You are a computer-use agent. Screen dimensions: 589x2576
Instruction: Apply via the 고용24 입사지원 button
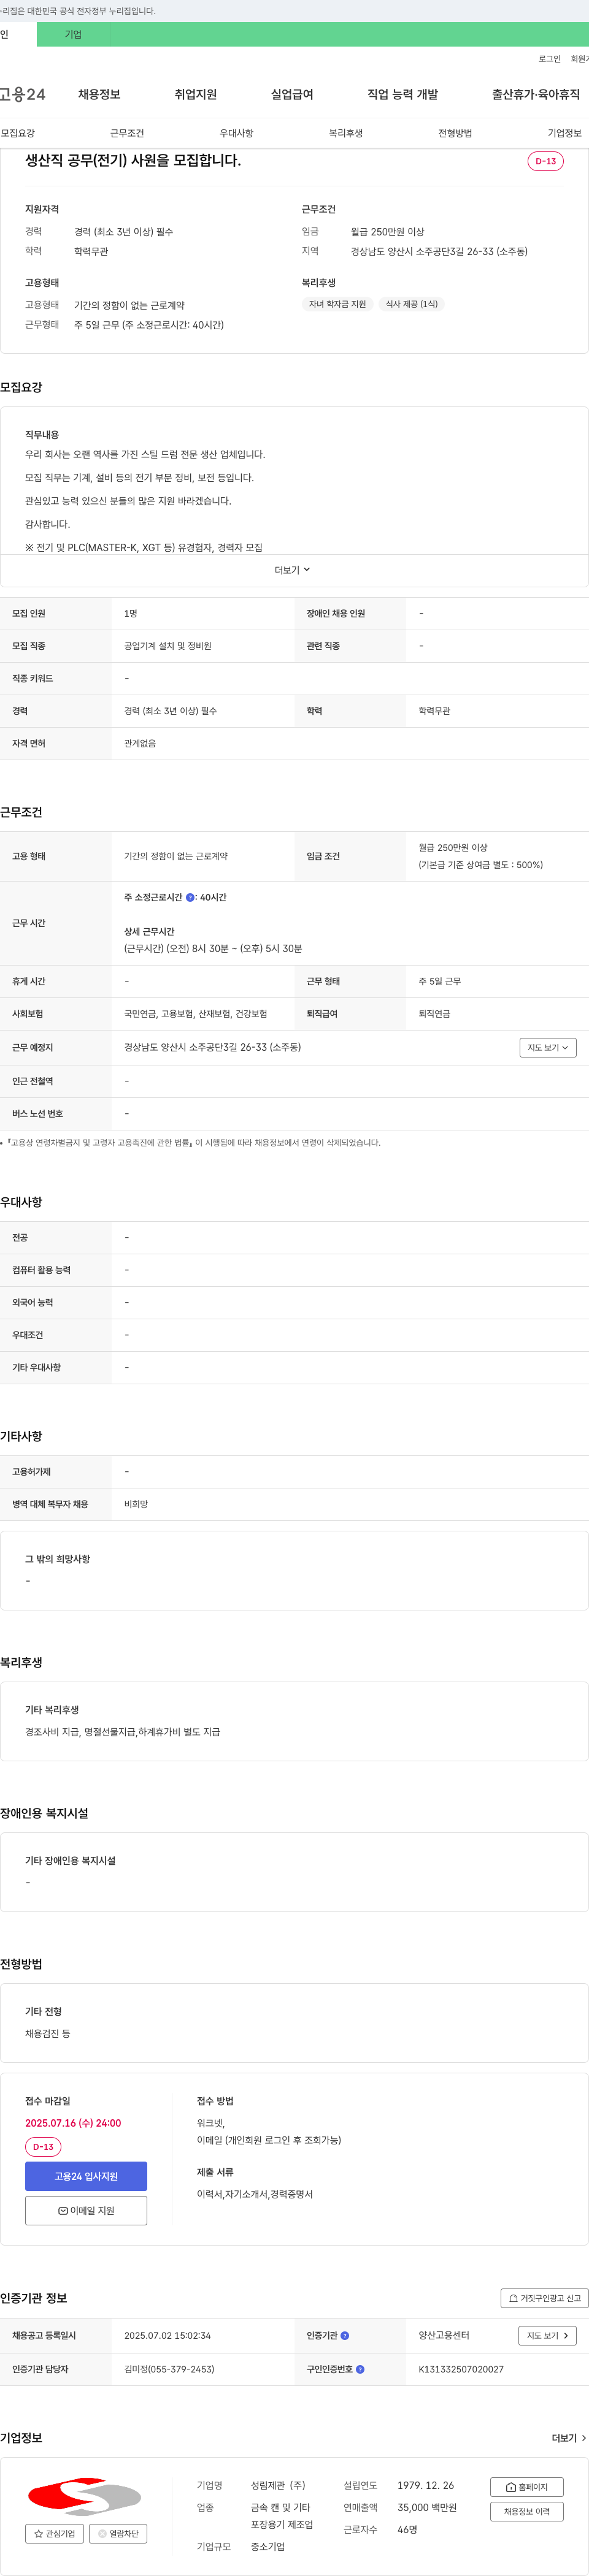tap(86, 2176)
